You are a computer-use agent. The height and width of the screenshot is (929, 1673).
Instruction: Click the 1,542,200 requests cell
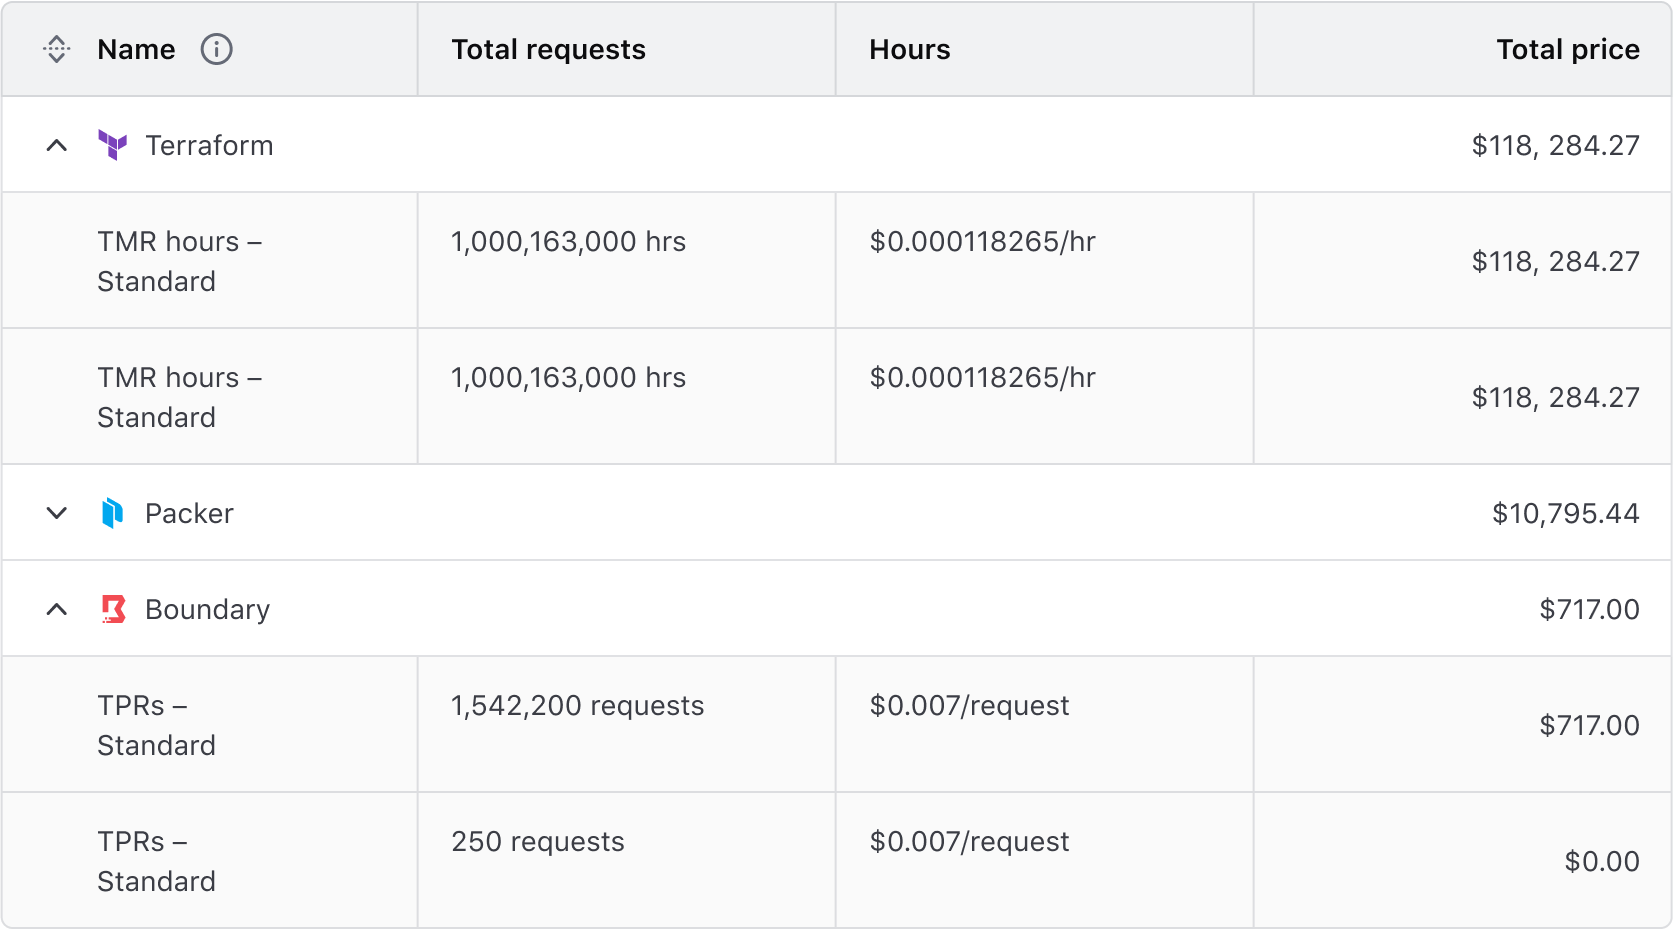tap(577, 705)
